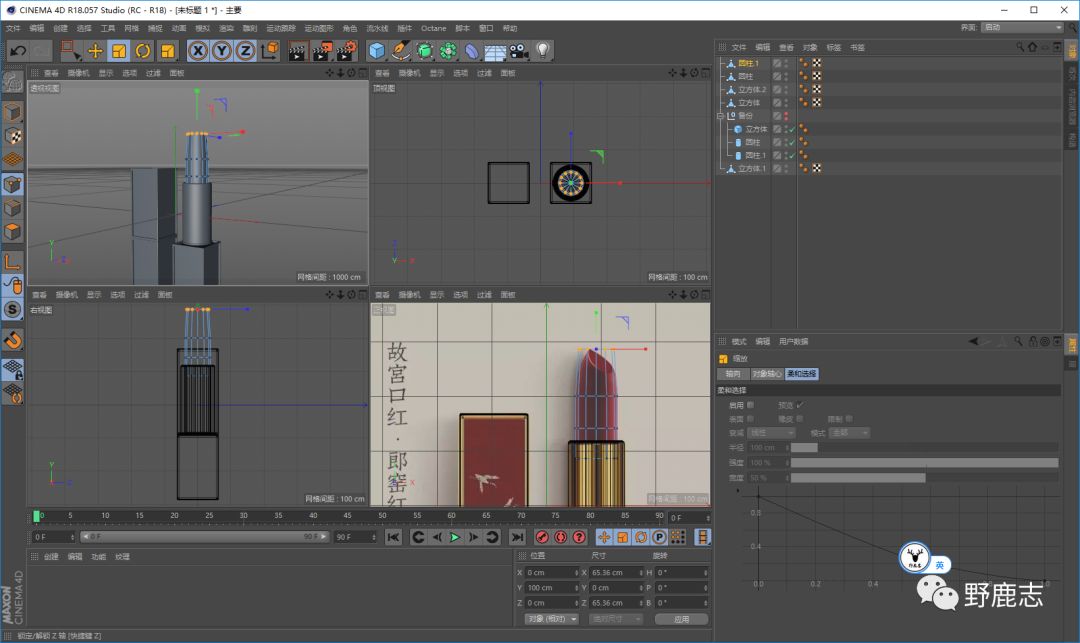
Task: Switch to the 对象轴心 tab
Action: [766, 374]
